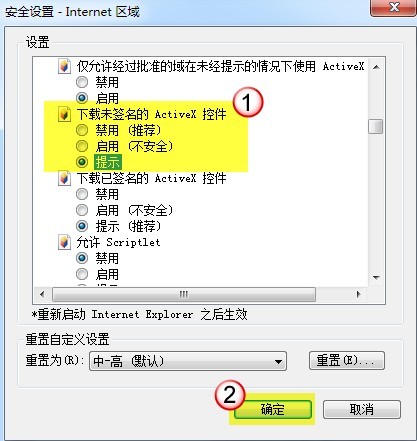Click the settings list scroll down arrow

point(376,277)
